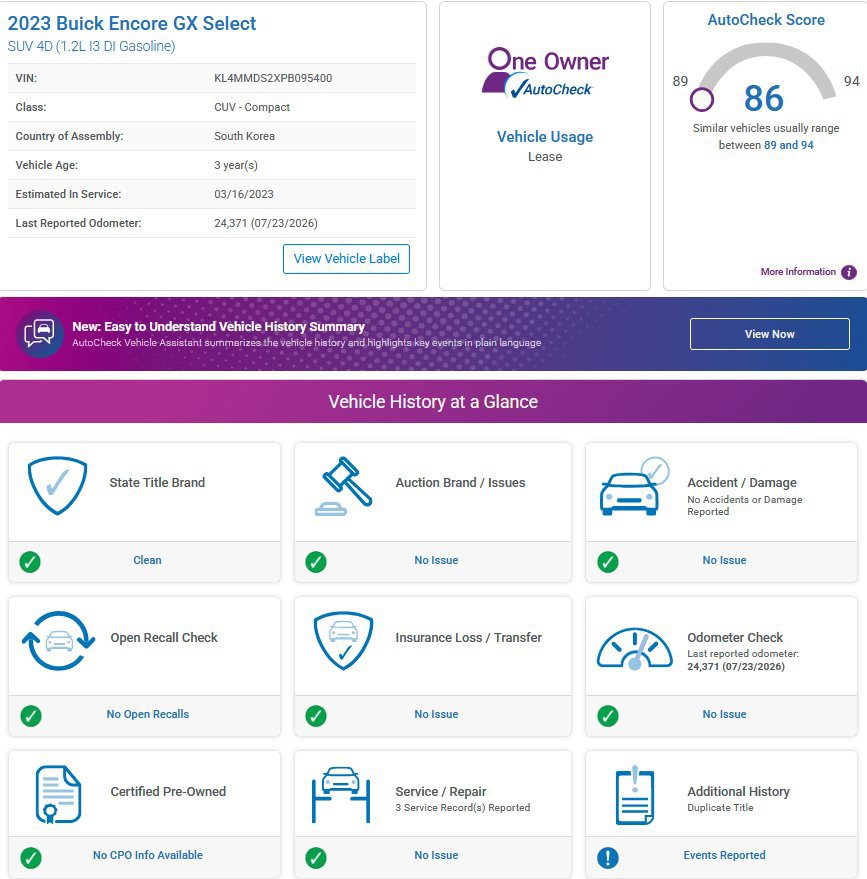Screen dimensions: 867x879
Task: Click the Certified Pre-Owned certificate icon
Action: click(x=58, y=794)
